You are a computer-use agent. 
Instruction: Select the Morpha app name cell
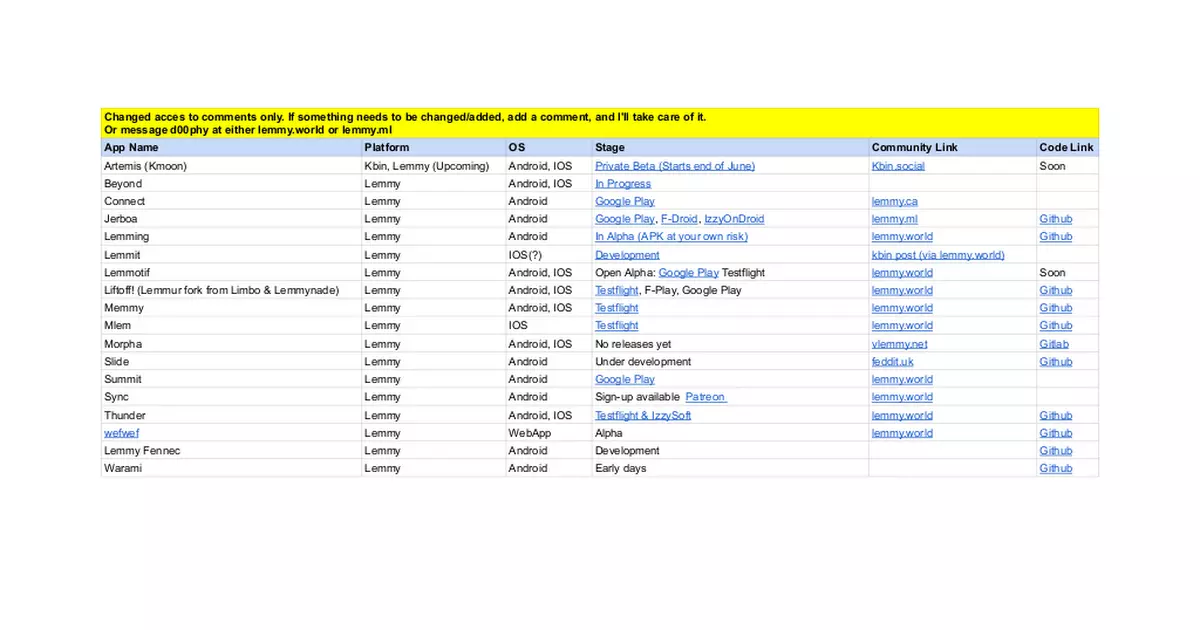(231, 344)
